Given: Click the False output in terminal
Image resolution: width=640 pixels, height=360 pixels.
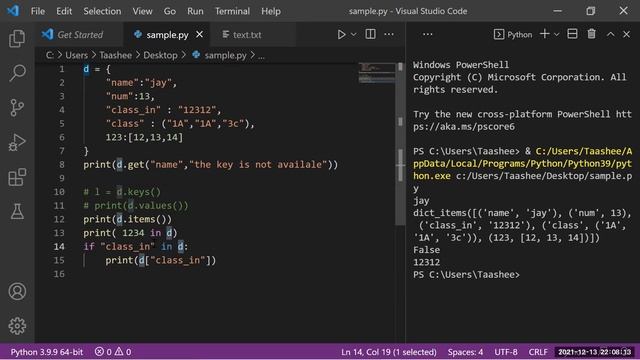Looking at the screenshot, I should point(427,250).
